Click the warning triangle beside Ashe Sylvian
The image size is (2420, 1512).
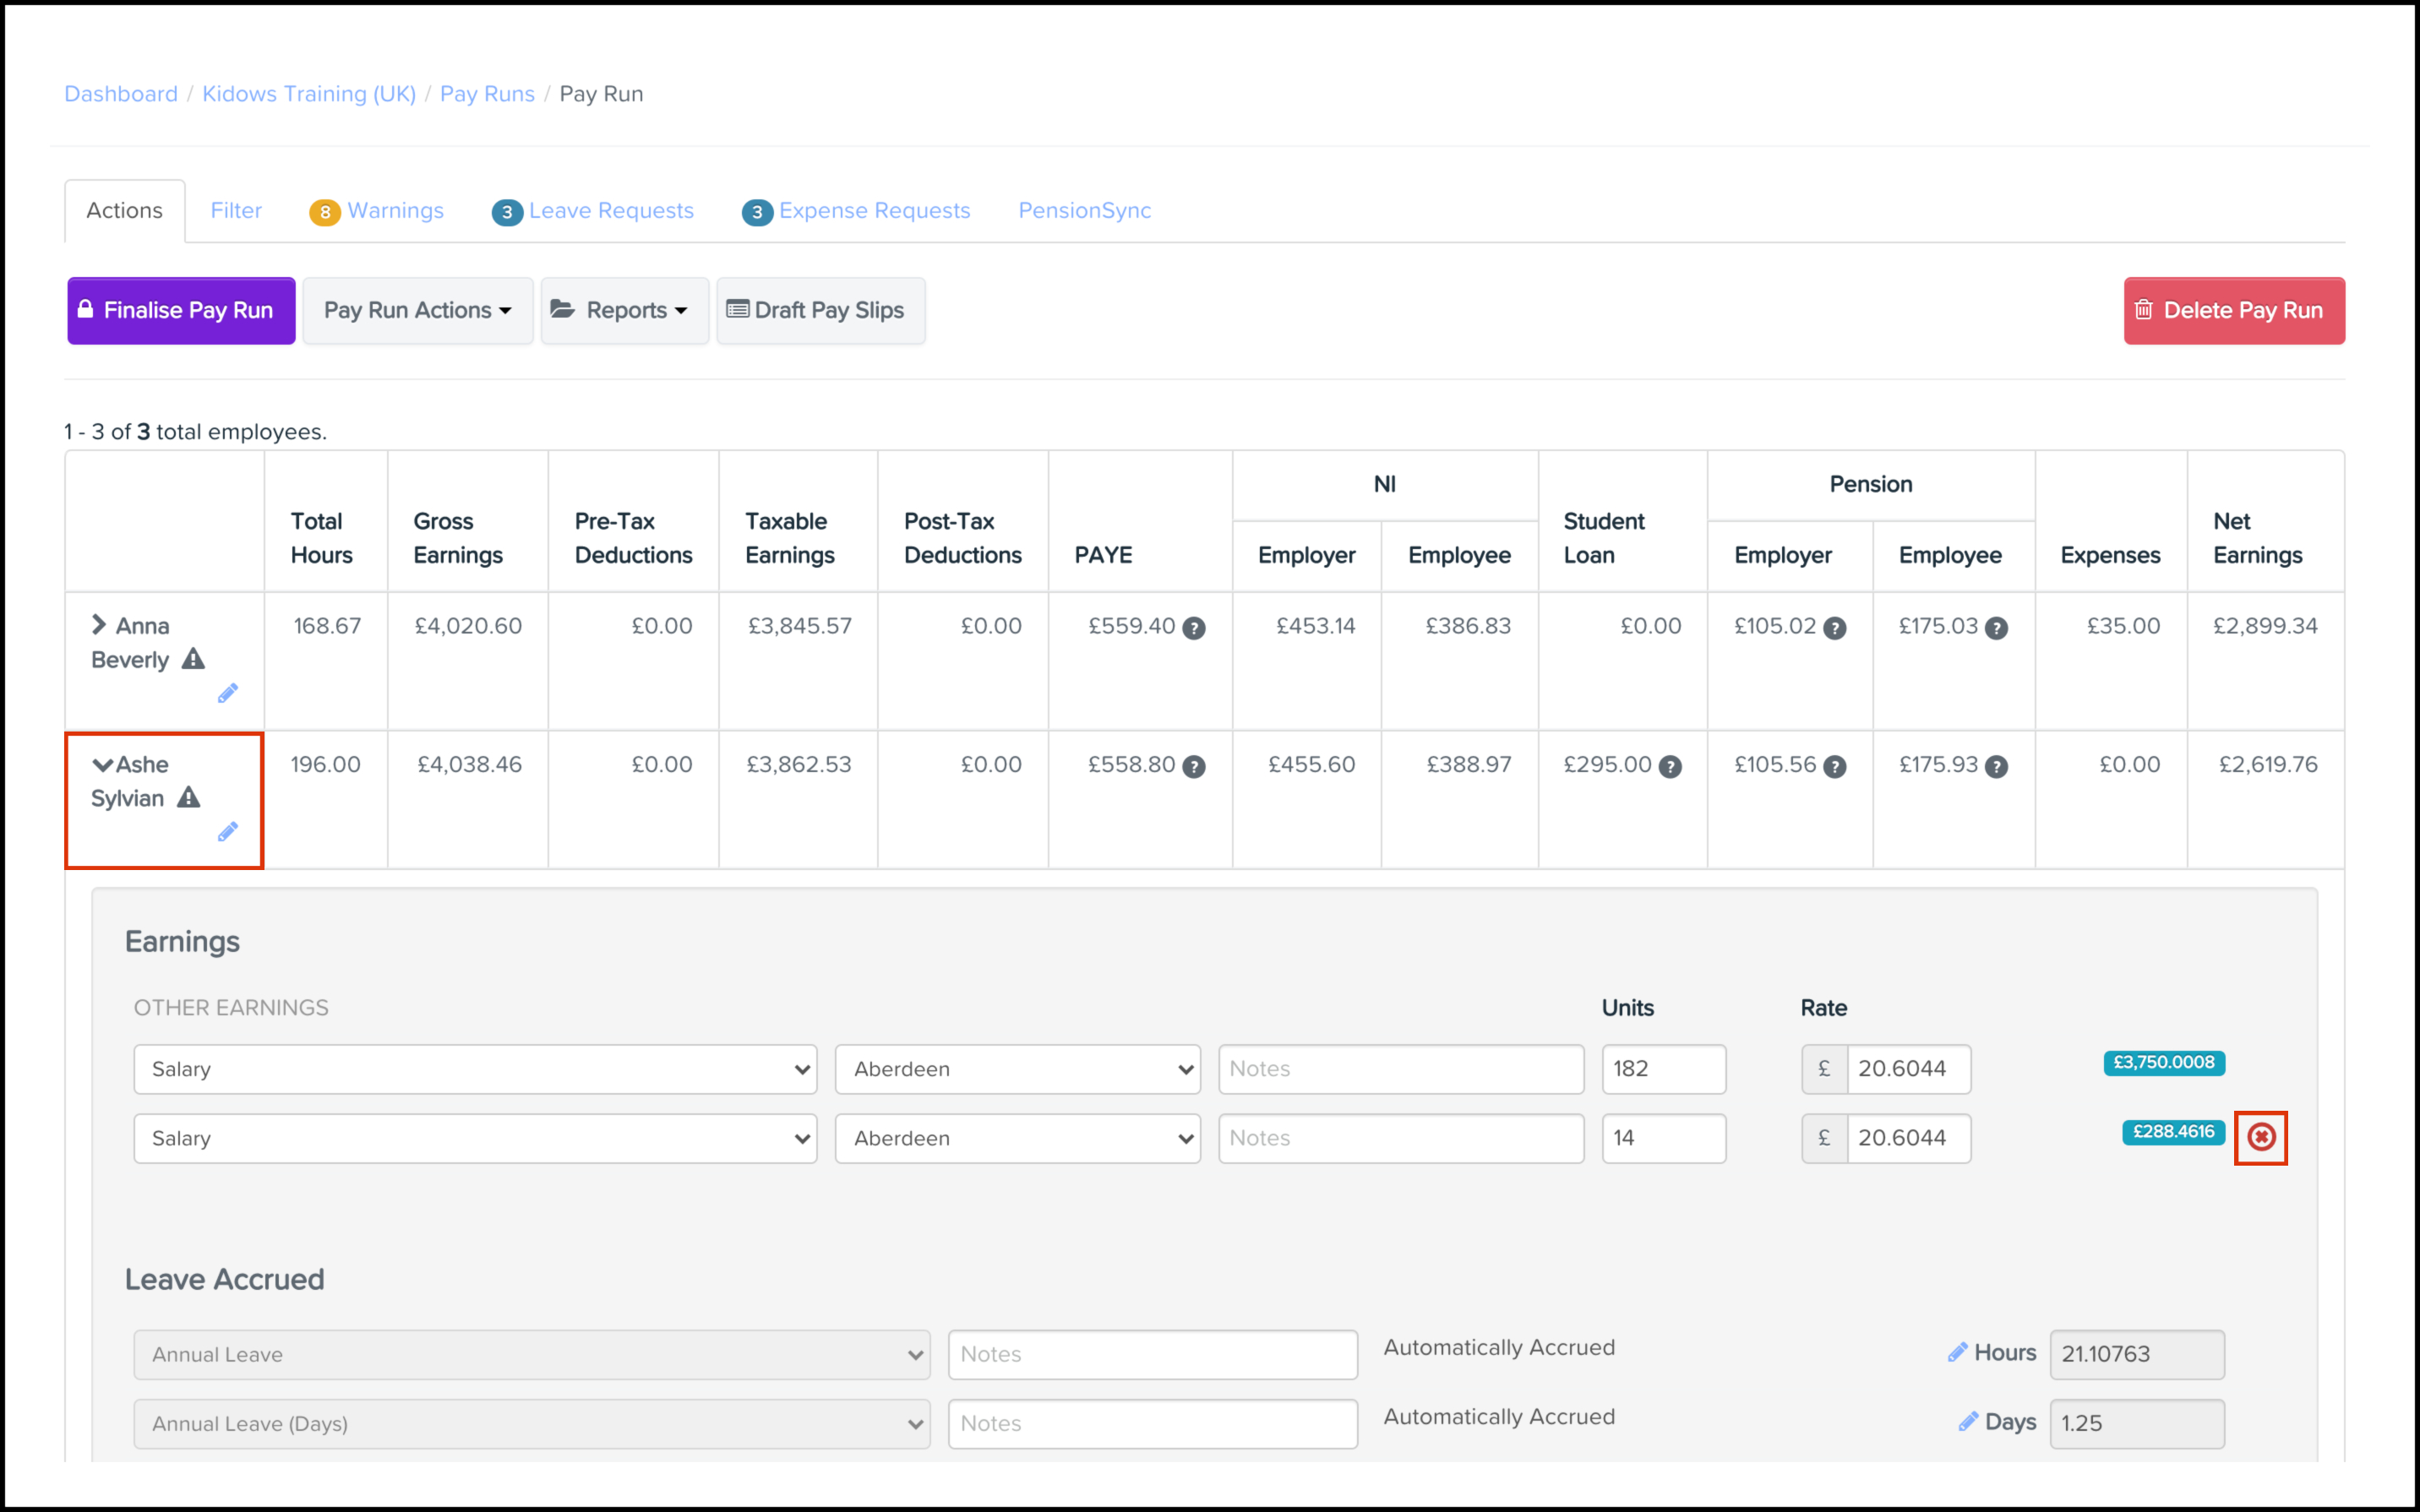(x=189, y=798)
